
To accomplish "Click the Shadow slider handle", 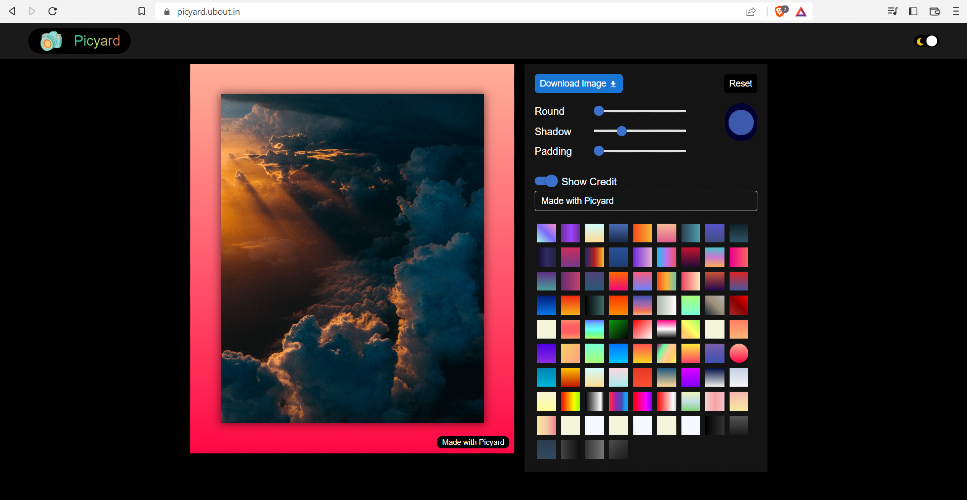I will [x=622, y=131].
